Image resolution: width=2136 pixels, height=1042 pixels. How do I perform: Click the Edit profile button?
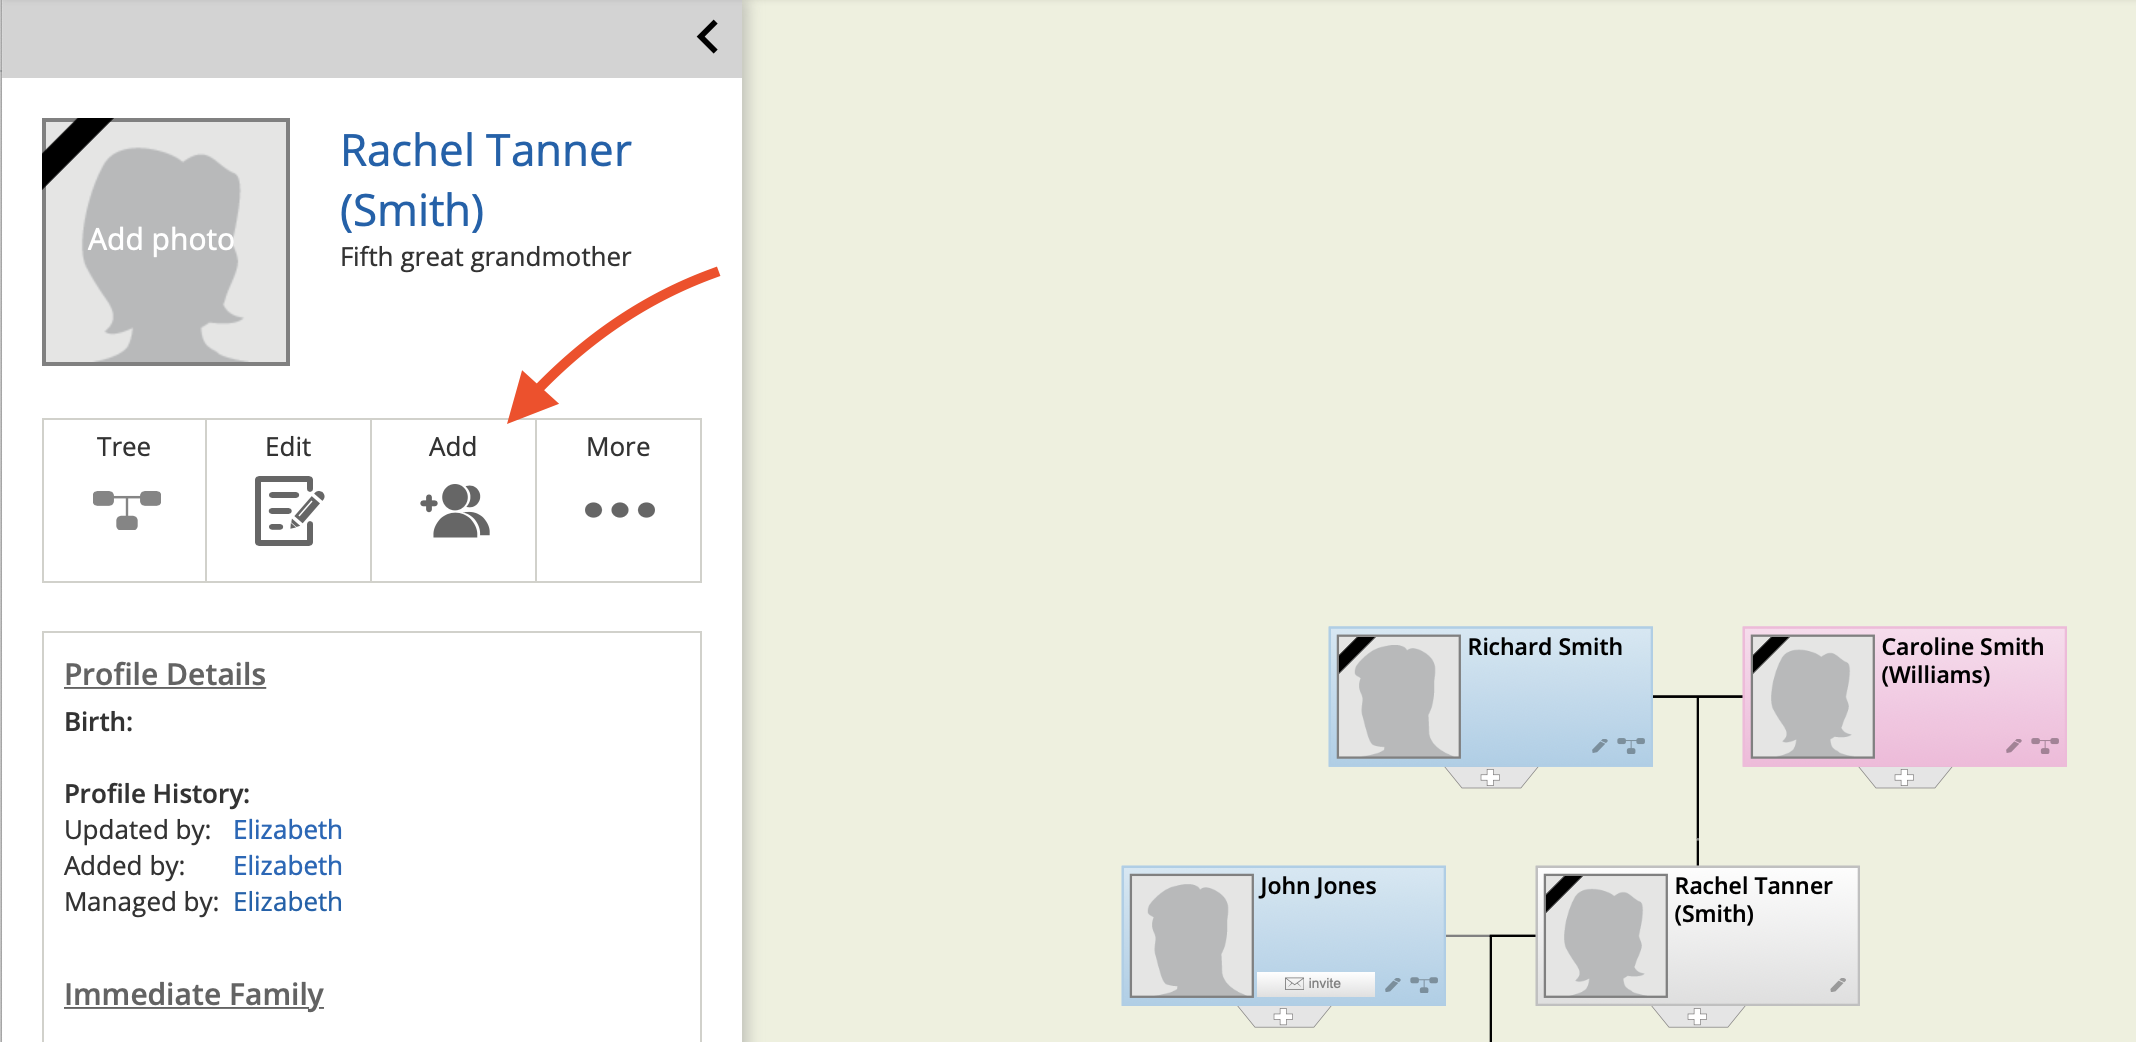tap(289, 500)
